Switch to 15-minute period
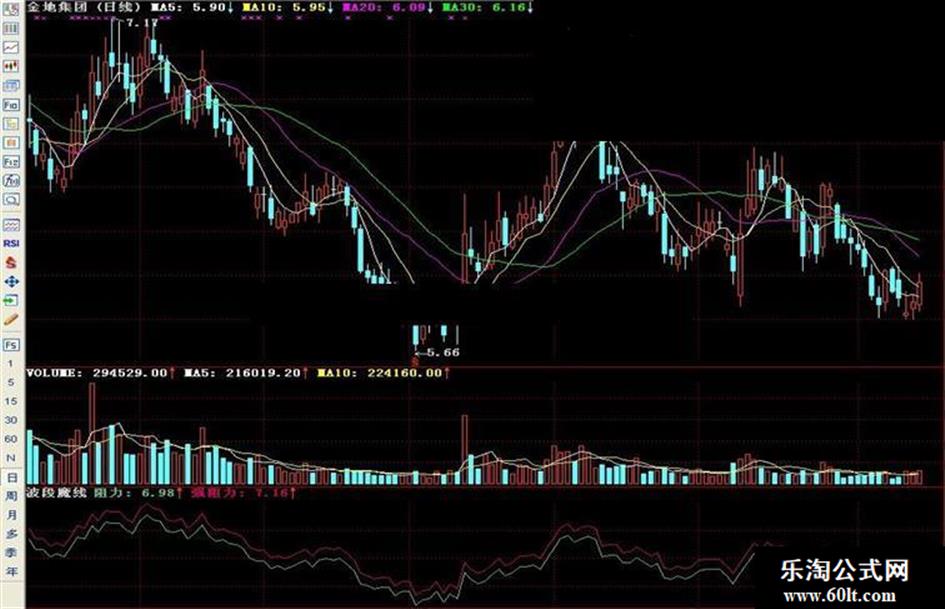This screenshot has width=945, height=609. [10, 401]
